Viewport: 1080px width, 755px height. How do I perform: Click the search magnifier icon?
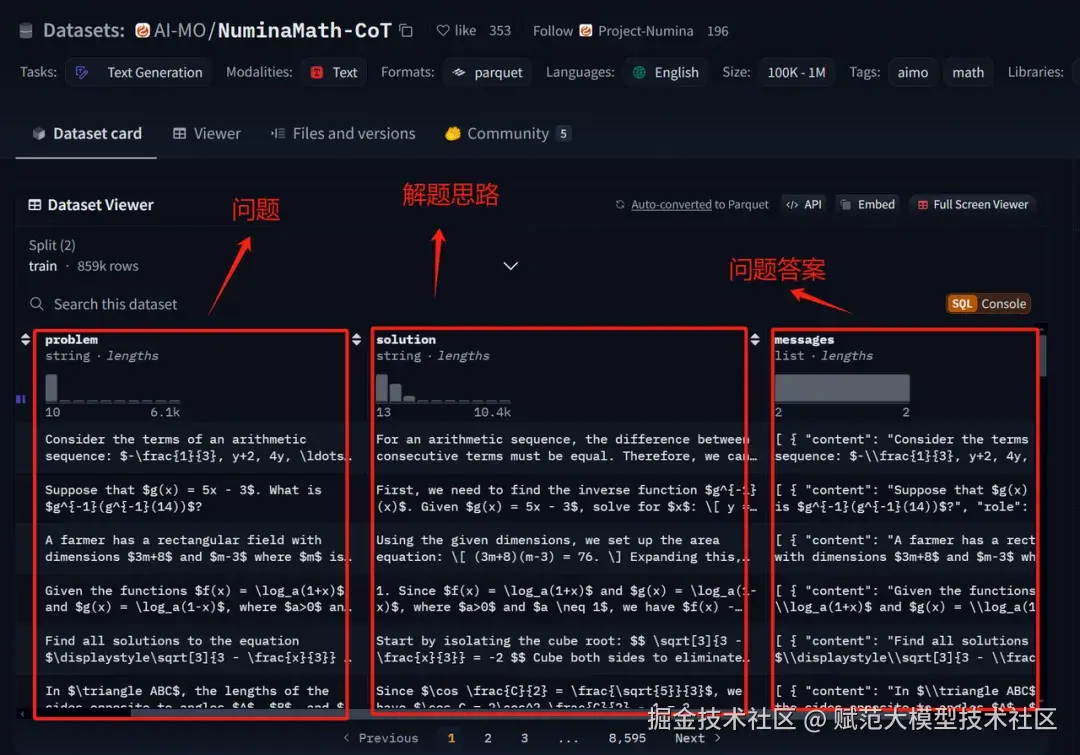pyautogui.click(x=37, y=304)
